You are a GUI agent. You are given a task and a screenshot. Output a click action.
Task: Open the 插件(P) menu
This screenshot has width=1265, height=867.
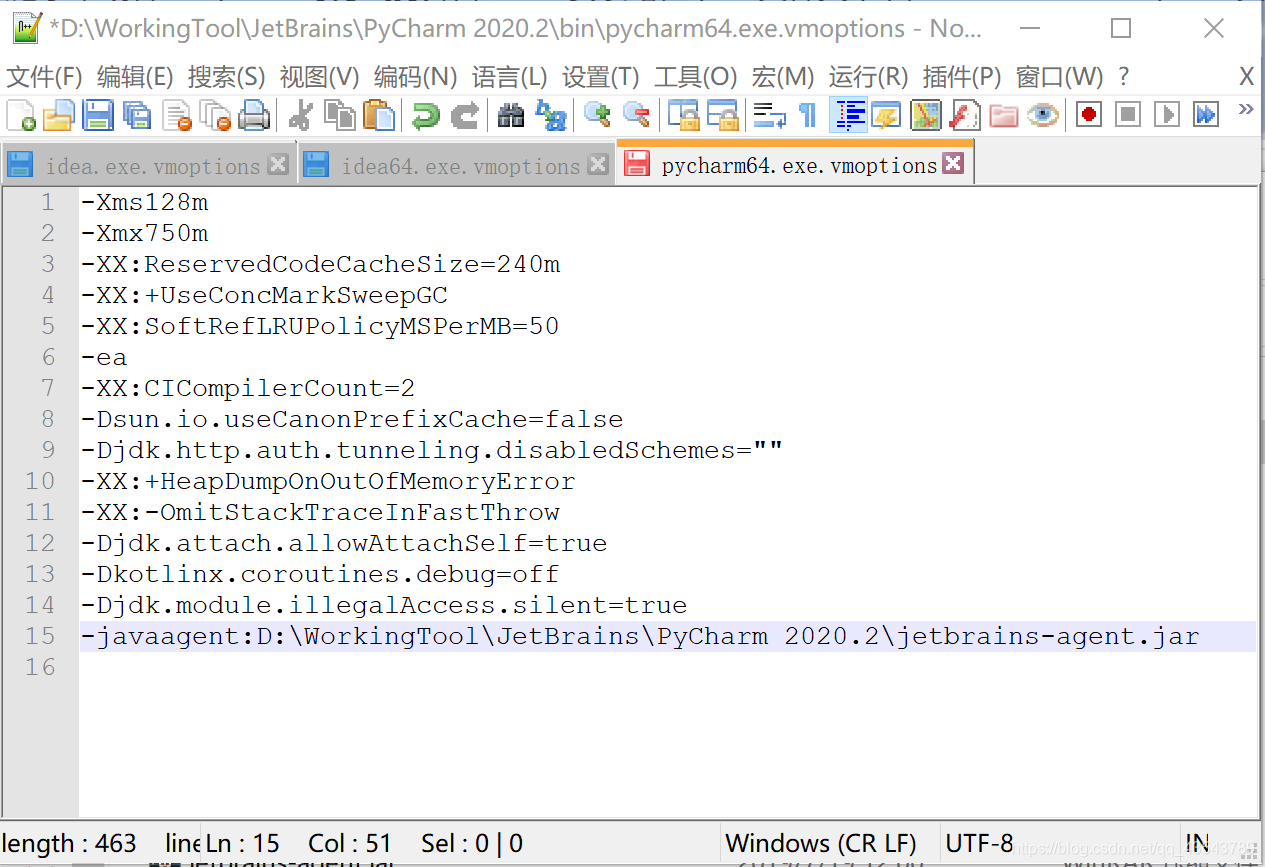962,77
